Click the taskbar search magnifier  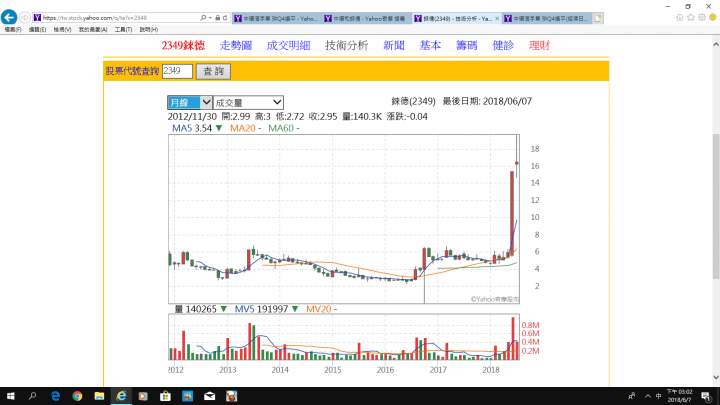(x=32, y=396)
